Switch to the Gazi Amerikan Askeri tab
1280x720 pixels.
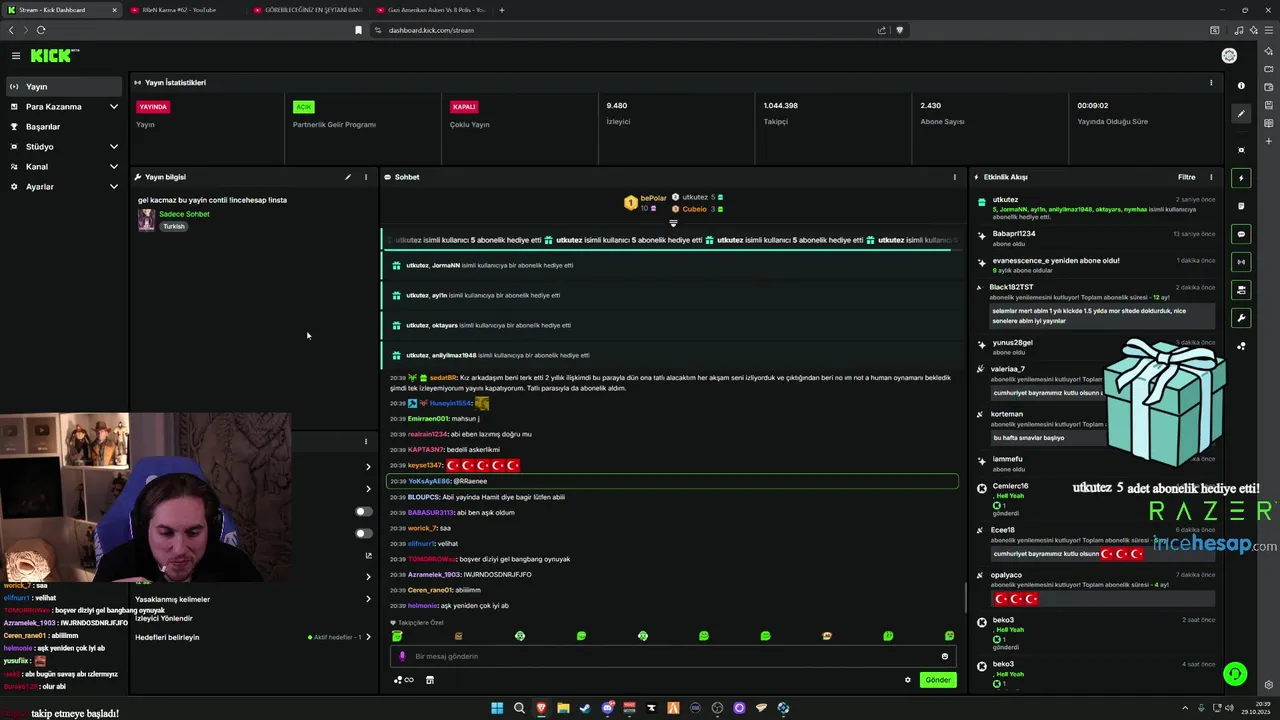(x=436, y=10)
